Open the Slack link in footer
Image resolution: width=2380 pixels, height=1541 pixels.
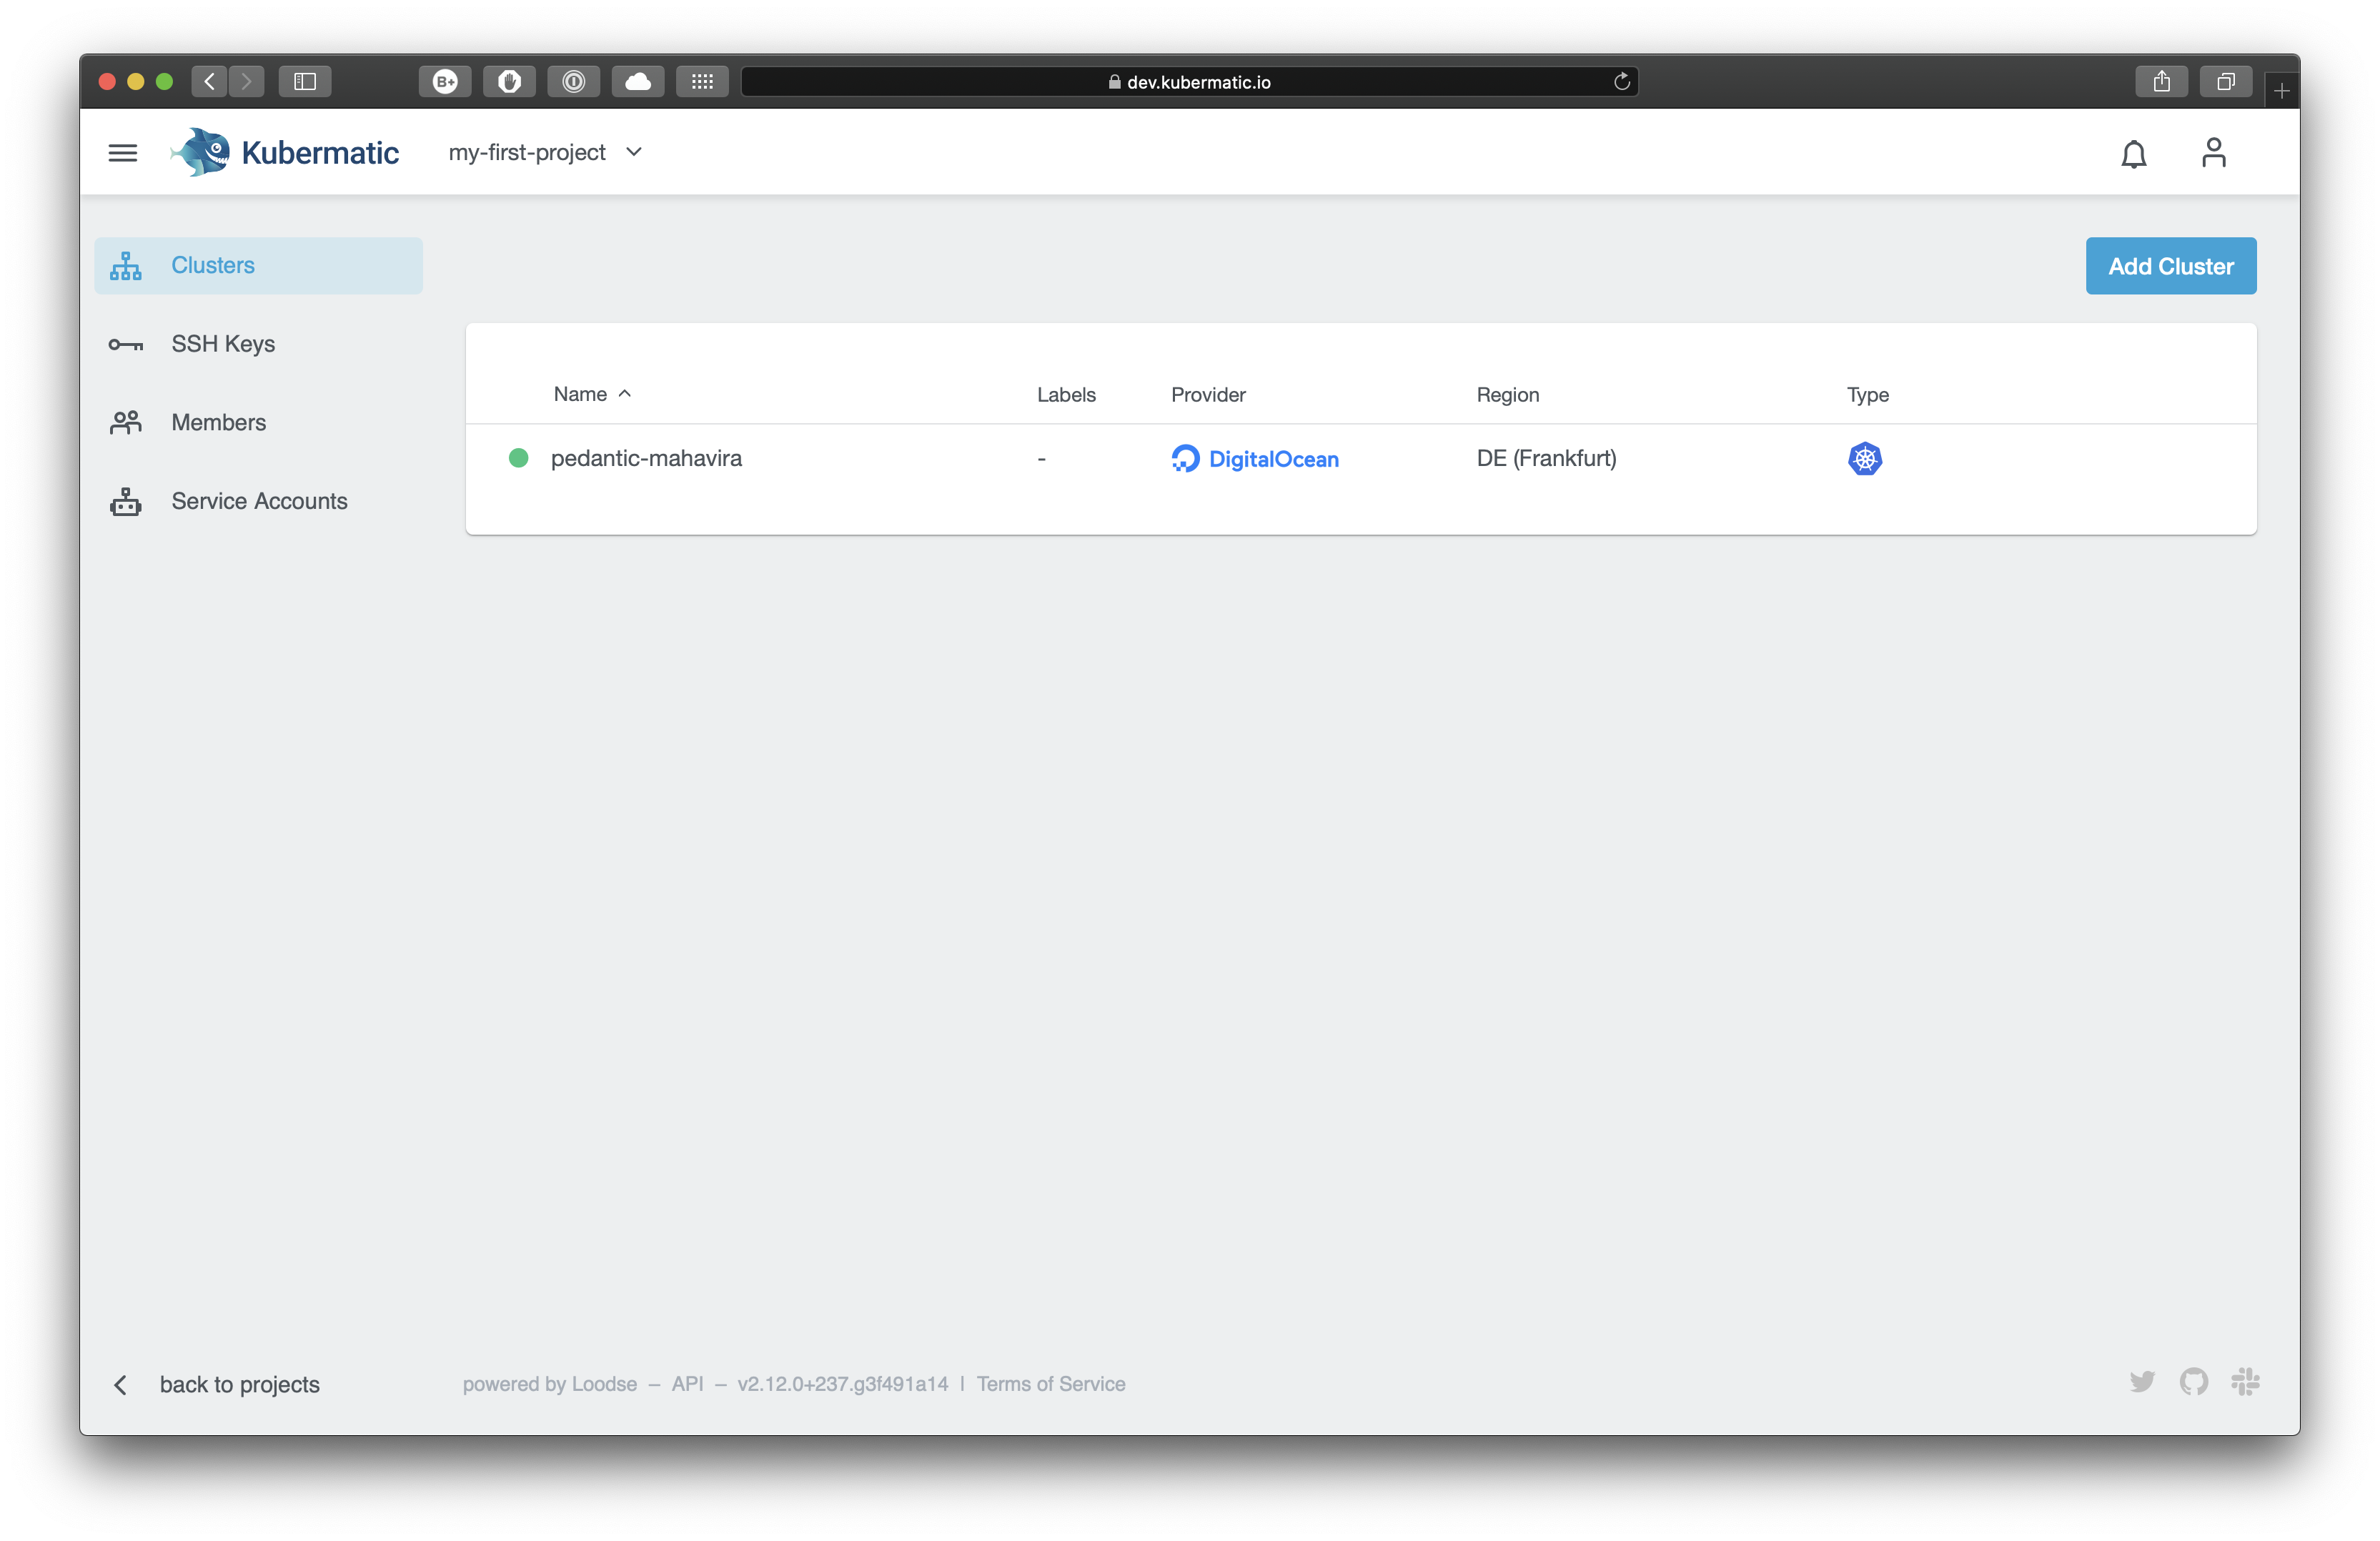coord(2245,1382)
